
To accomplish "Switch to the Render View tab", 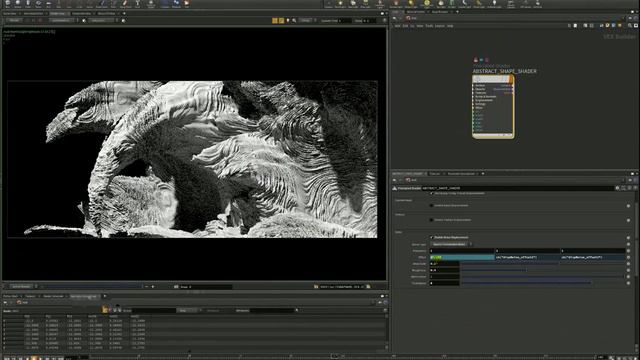I will (59, 13).
